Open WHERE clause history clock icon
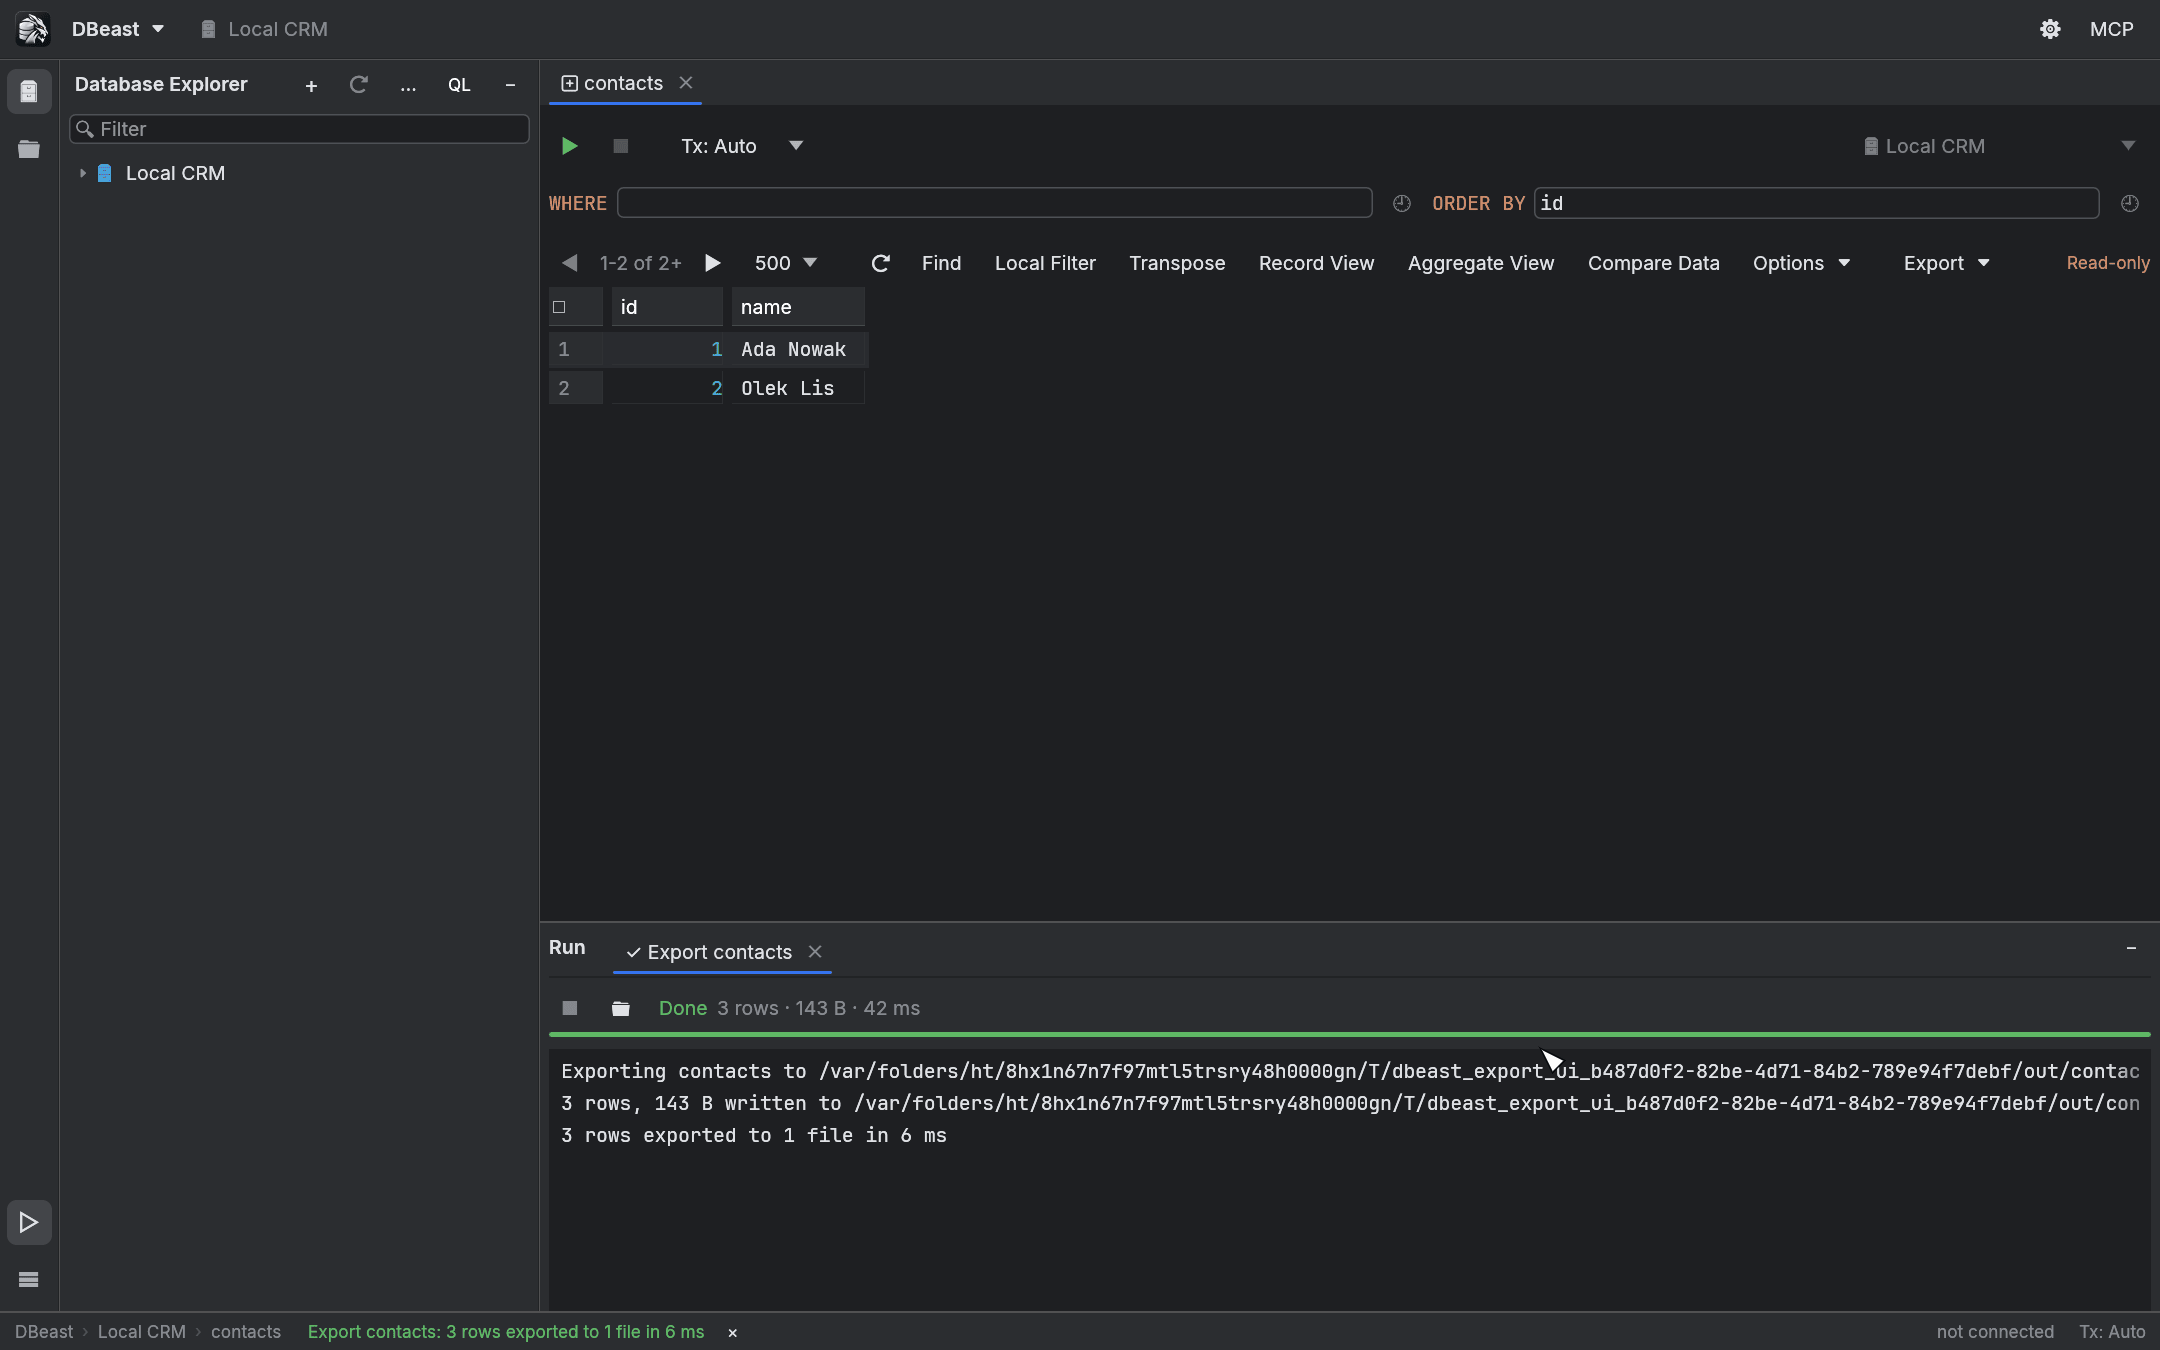 point(1402,203)
